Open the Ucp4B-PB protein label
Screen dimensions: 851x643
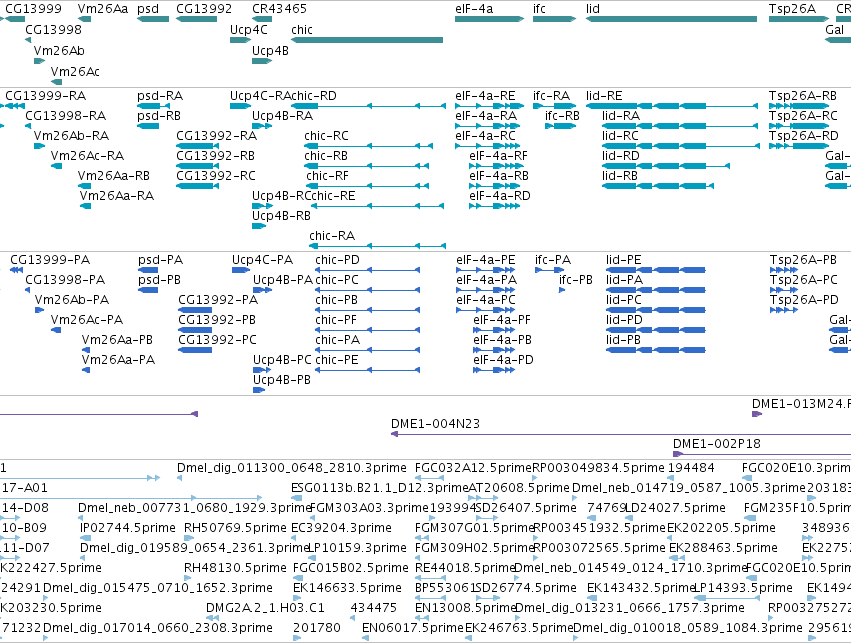[282, 380]
